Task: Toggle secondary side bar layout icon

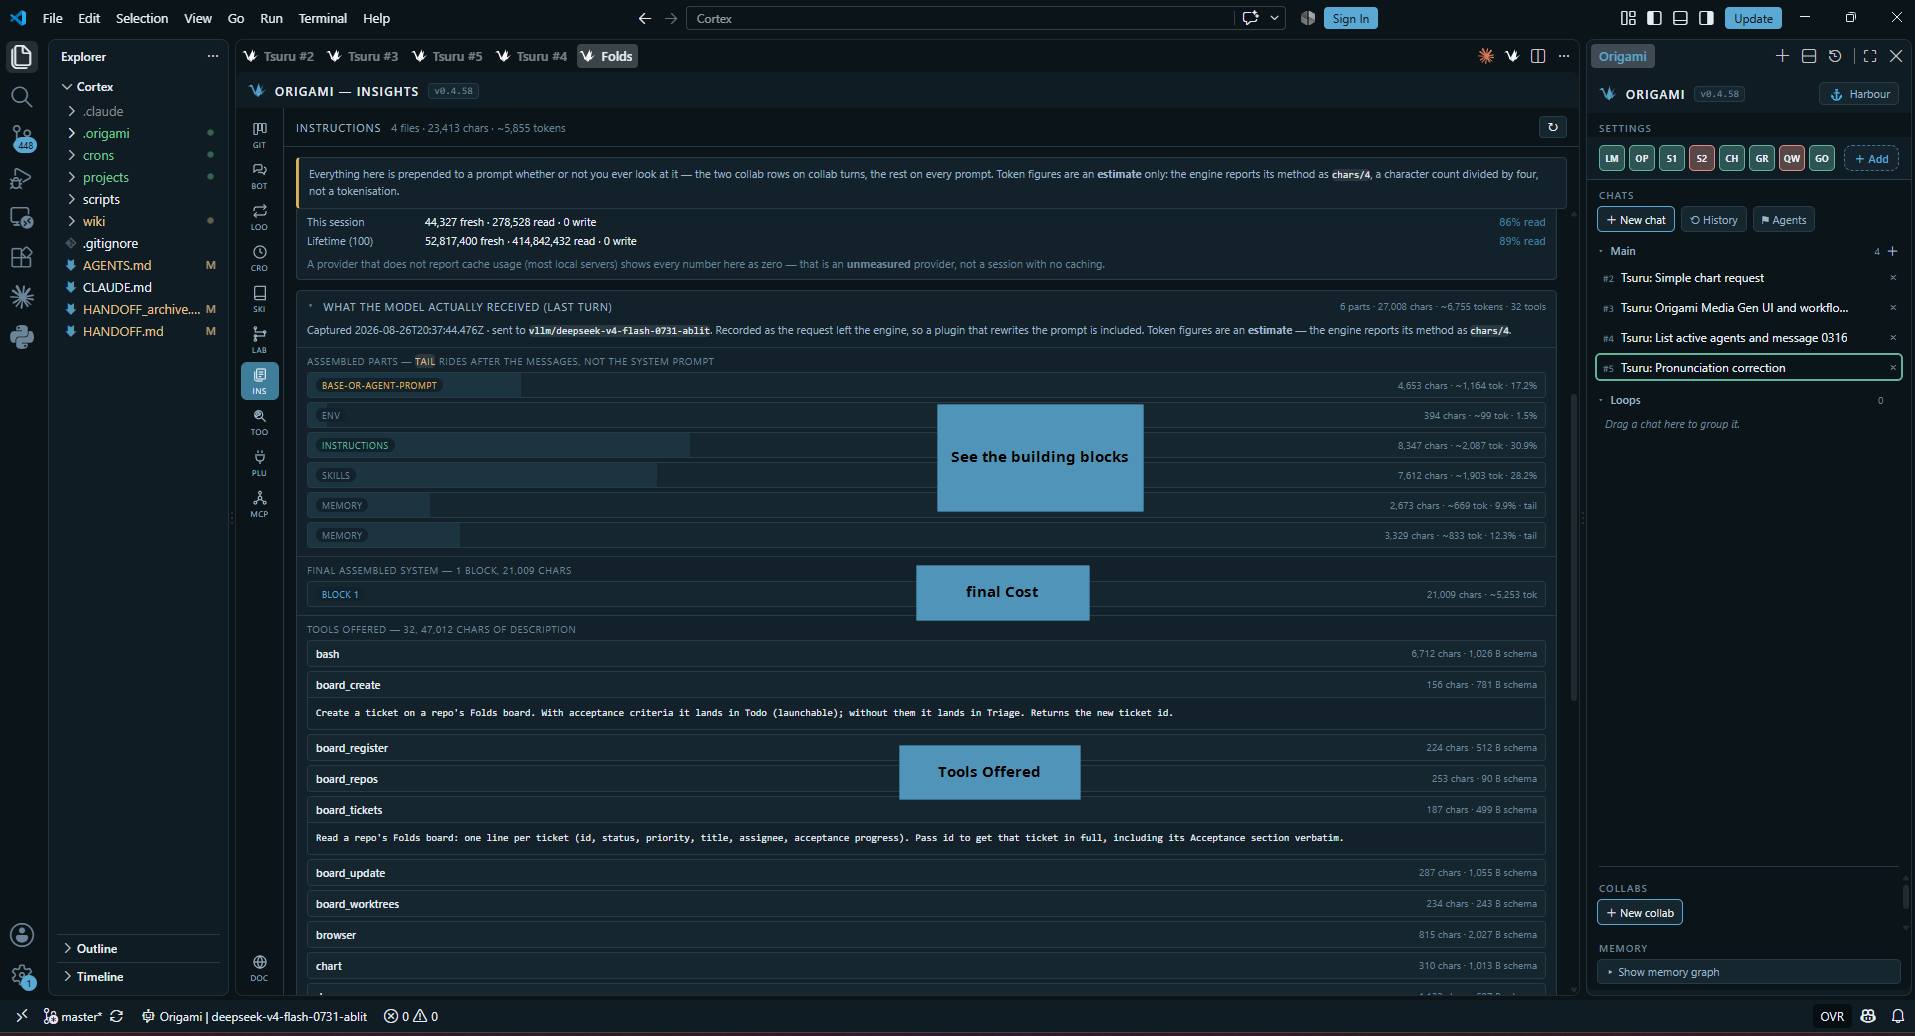Action: point(1706,18)
